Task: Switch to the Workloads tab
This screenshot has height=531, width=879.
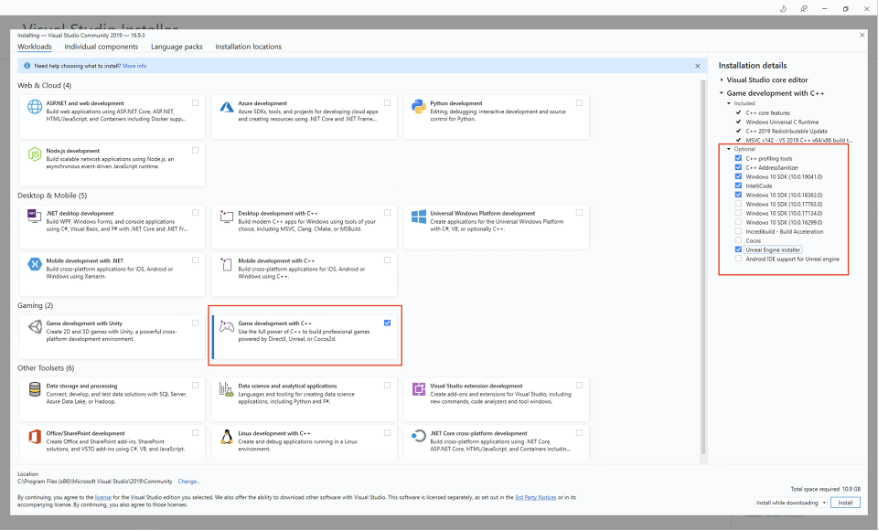Action: point(34,47)
